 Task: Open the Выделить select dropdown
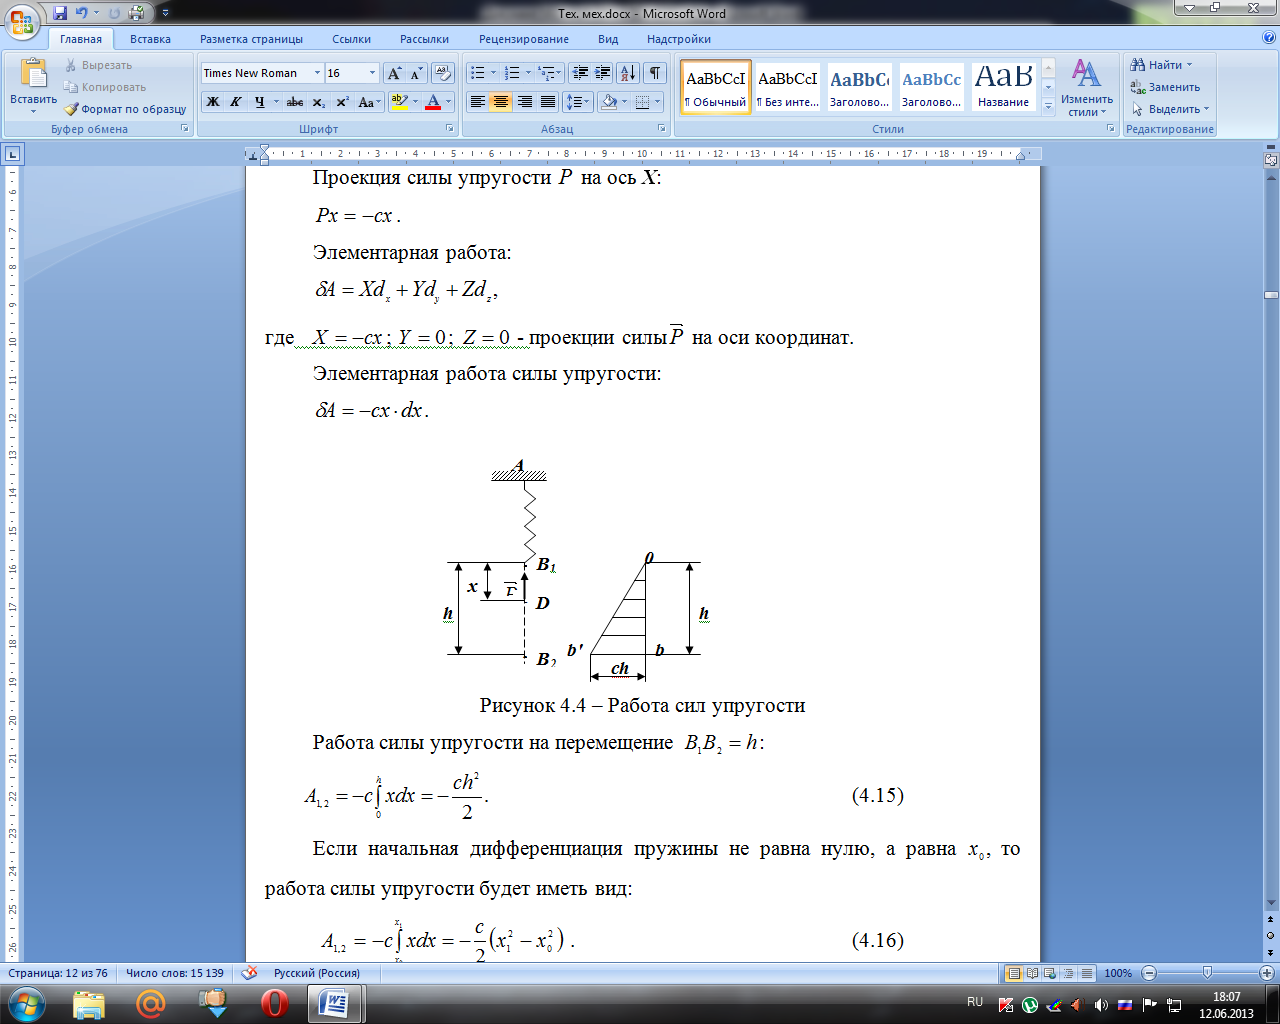[1170, 109]
